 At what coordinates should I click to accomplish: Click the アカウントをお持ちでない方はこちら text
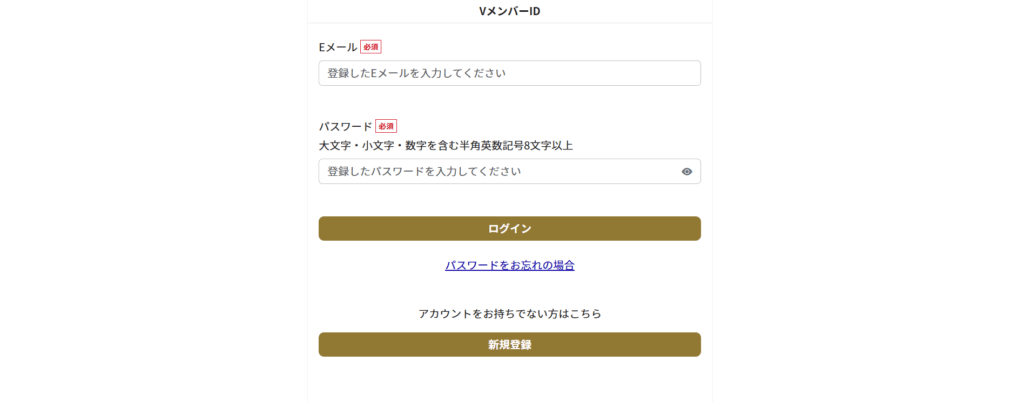pyautogui.click(x=509, y=314)
